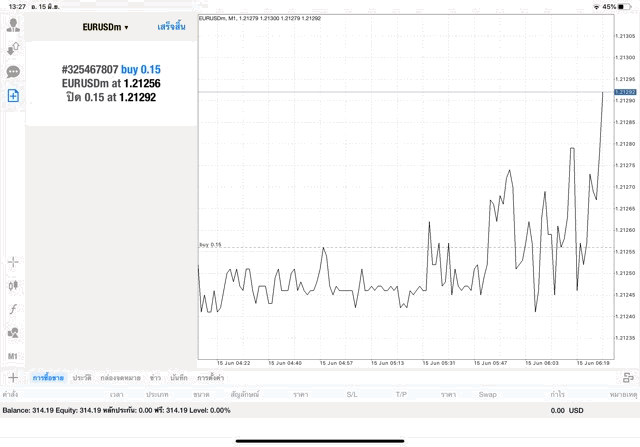Select order number #325467807 text

[x=90, y=69]
